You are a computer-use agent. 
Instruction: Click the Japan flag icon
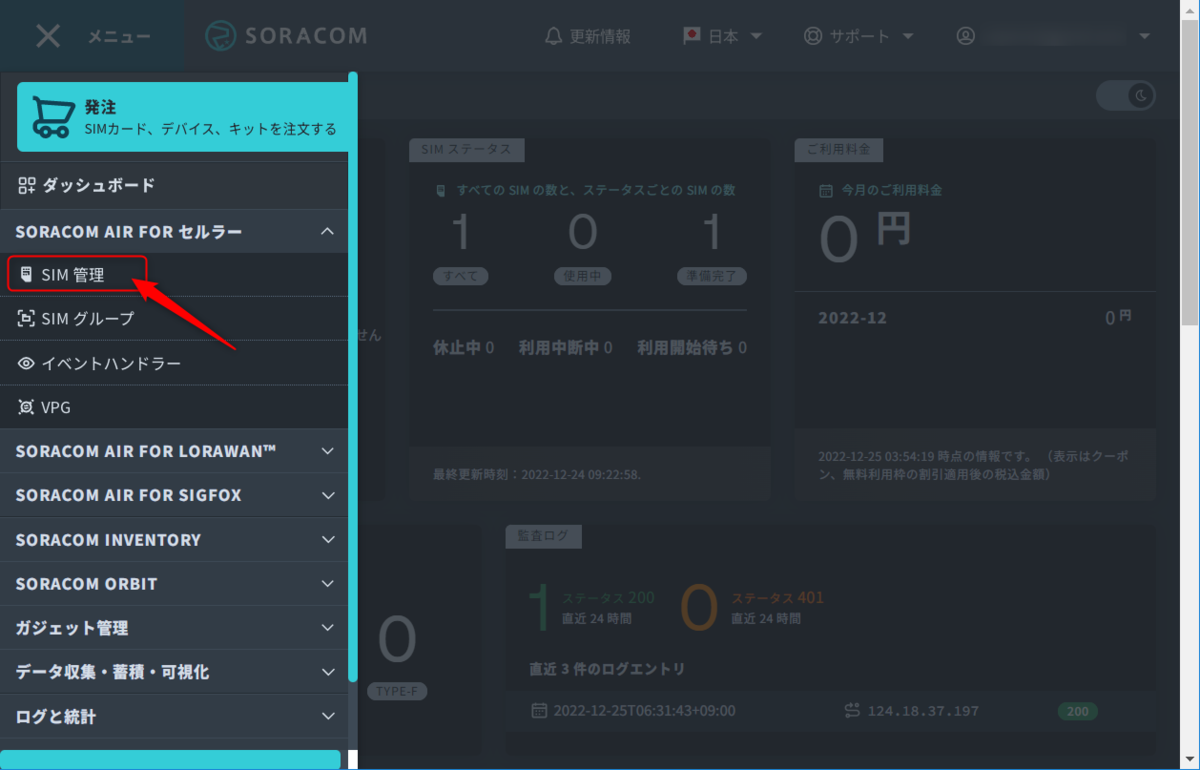click(692, 35)
